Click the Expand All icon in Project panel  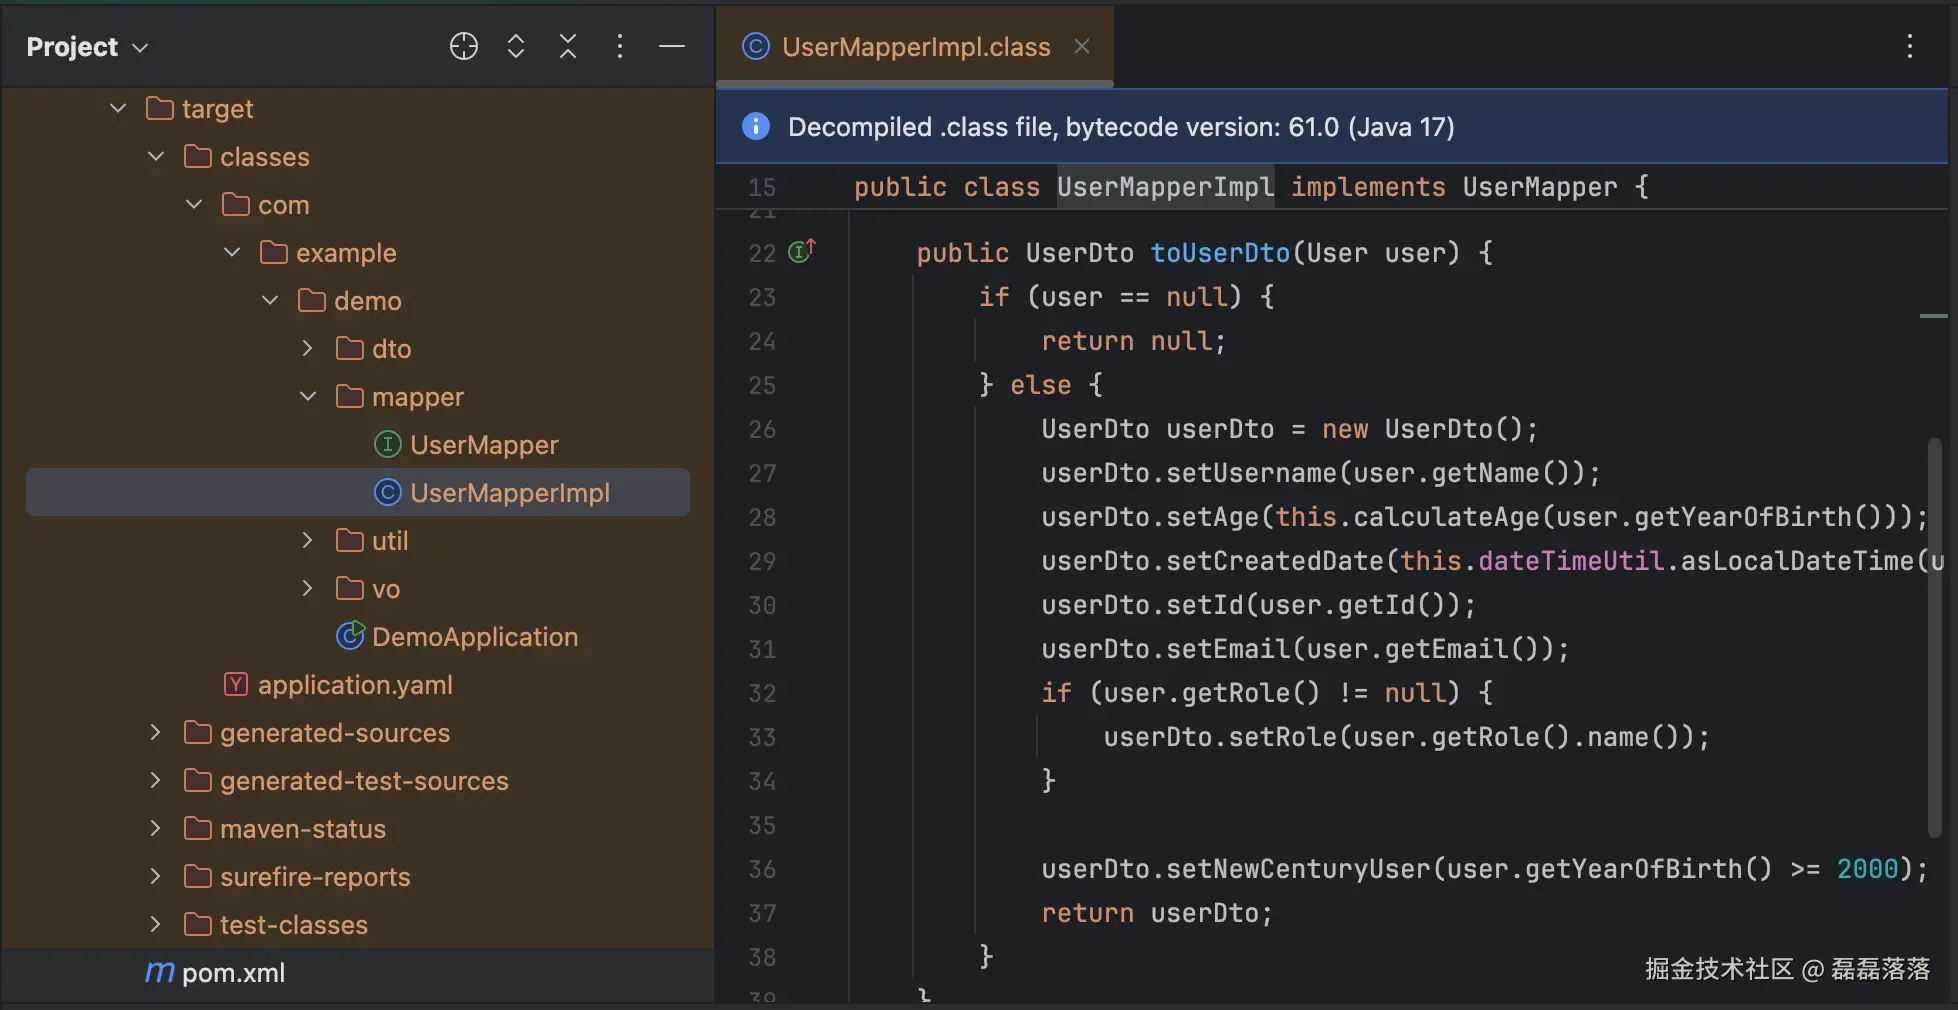click(516, 46)
